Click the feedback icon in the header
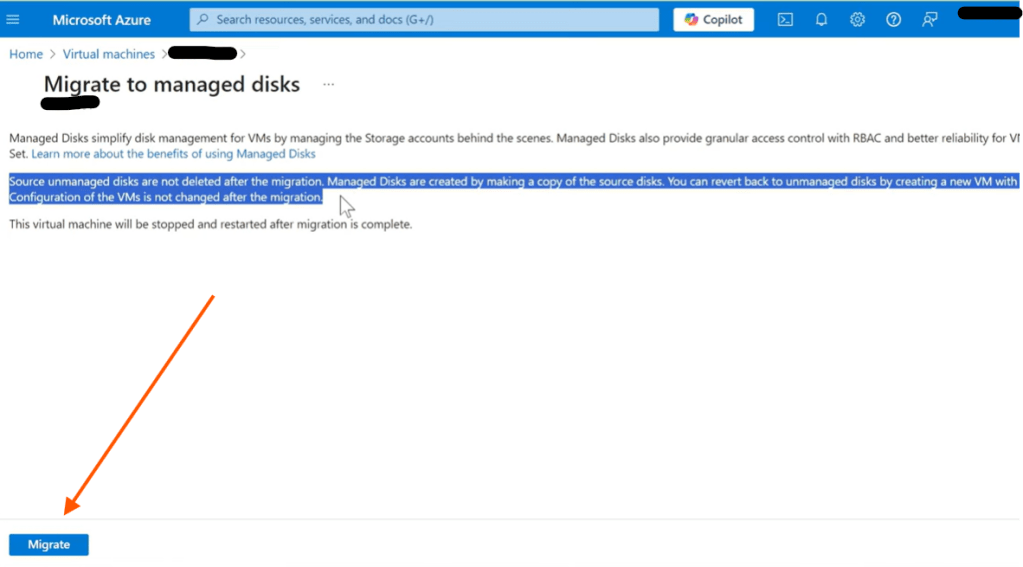Screen dimensions: 1023x567 [x=930, y=20]
